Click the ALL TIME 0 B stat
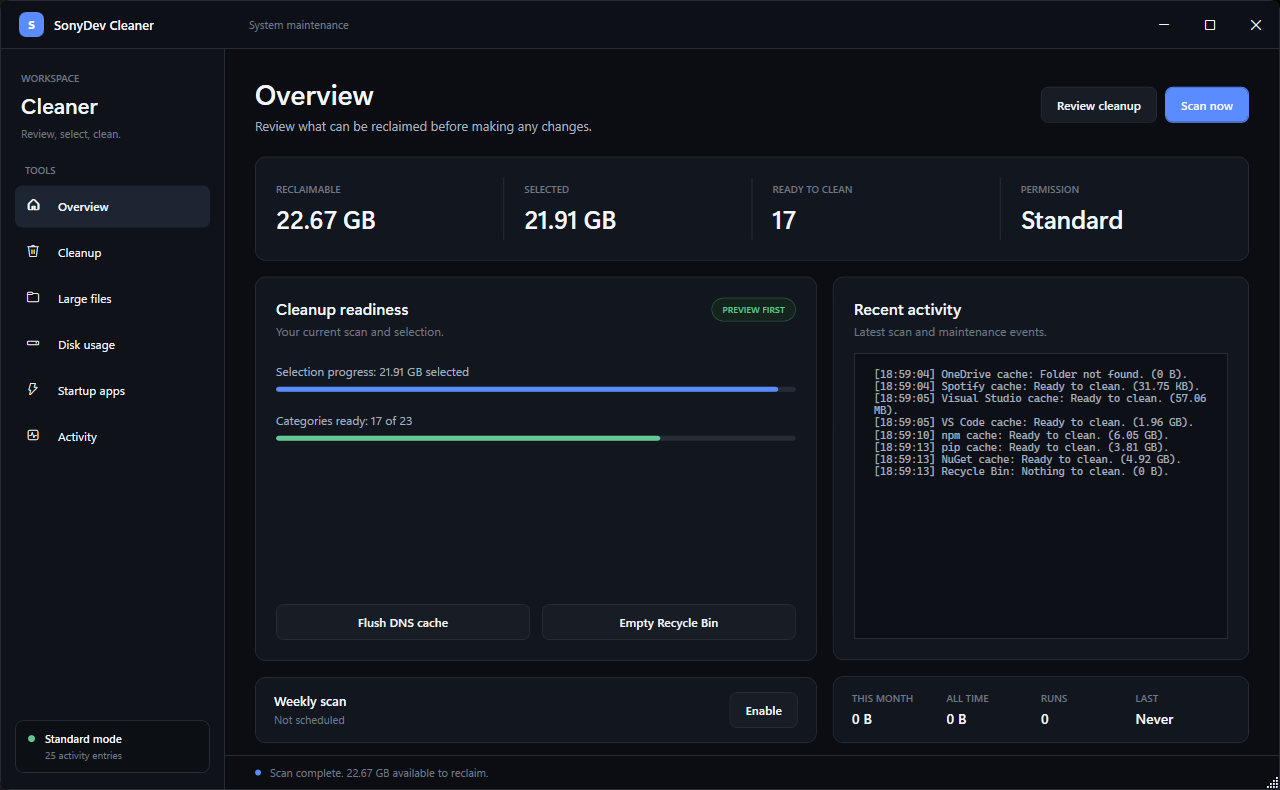1280x790 pixels. click(x=969, y=709)
